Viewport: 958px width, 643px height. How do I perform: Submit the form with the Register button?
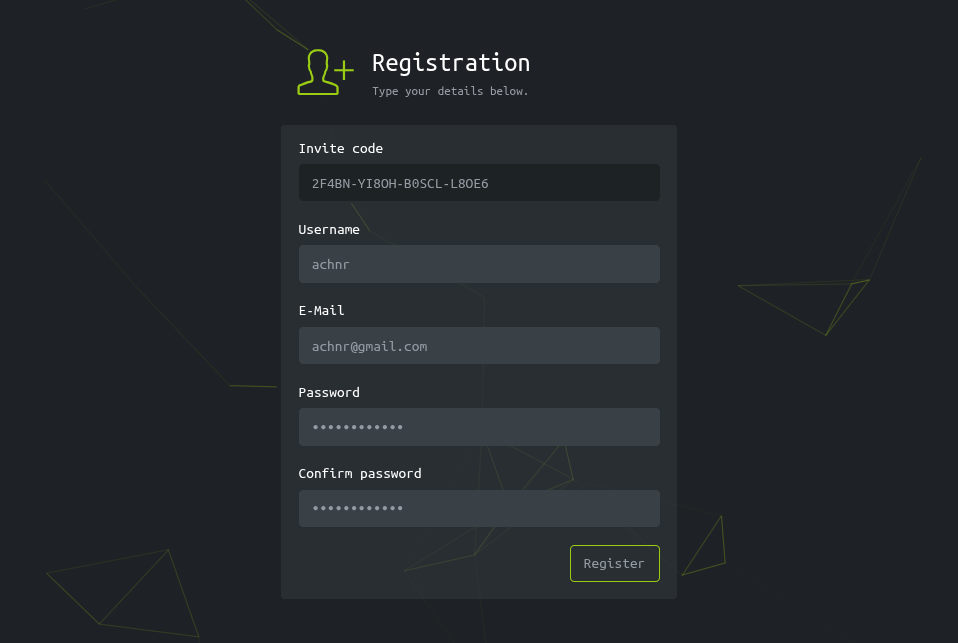point(615,564)
